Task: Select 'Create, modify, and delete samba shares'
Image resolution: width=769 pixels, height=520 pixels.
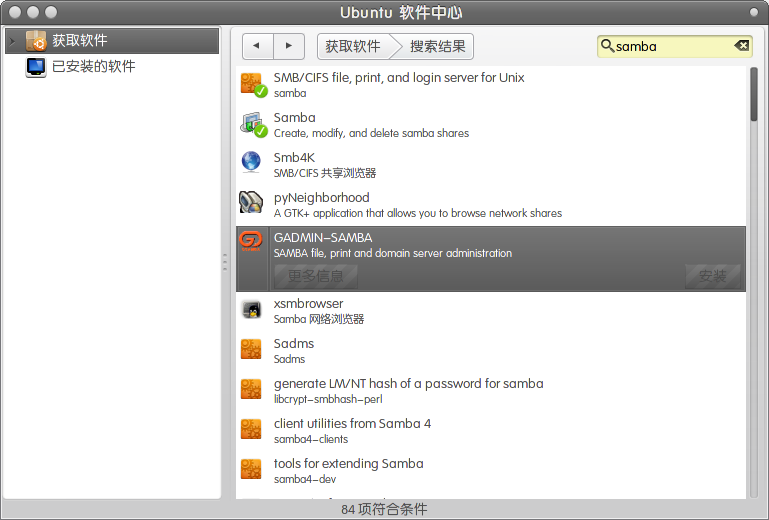Action: coord(371,133)
